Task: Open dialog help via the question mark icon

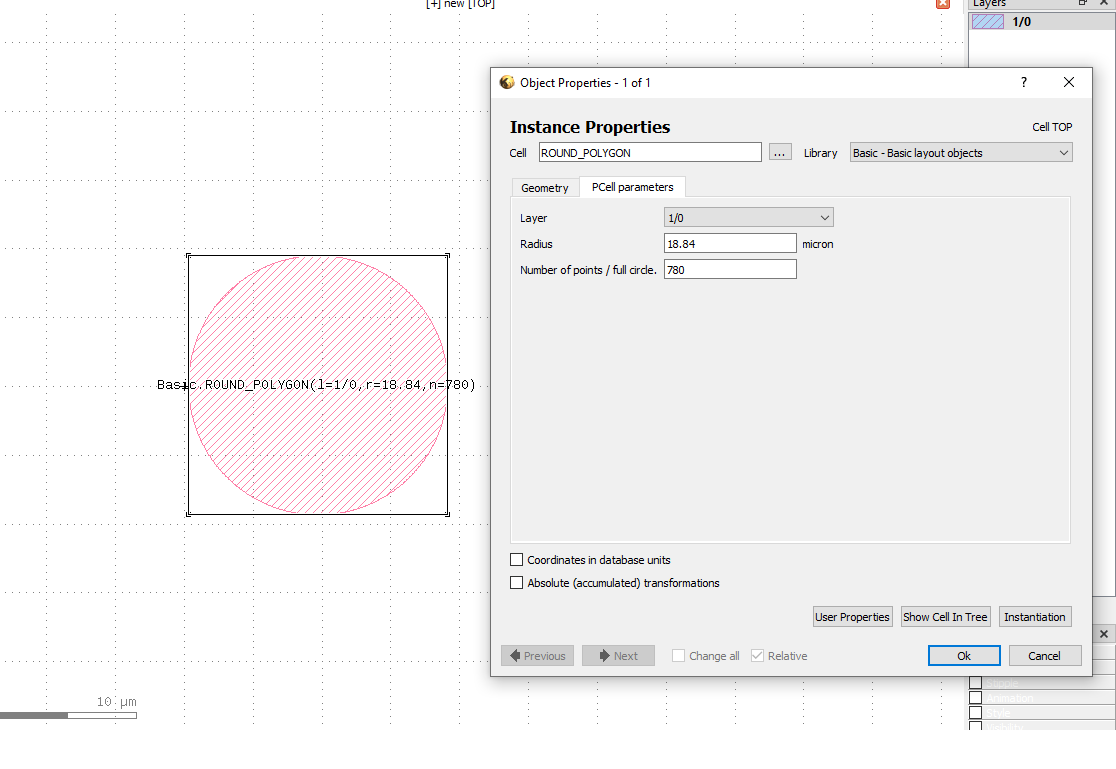Action: pos(1023,82)
